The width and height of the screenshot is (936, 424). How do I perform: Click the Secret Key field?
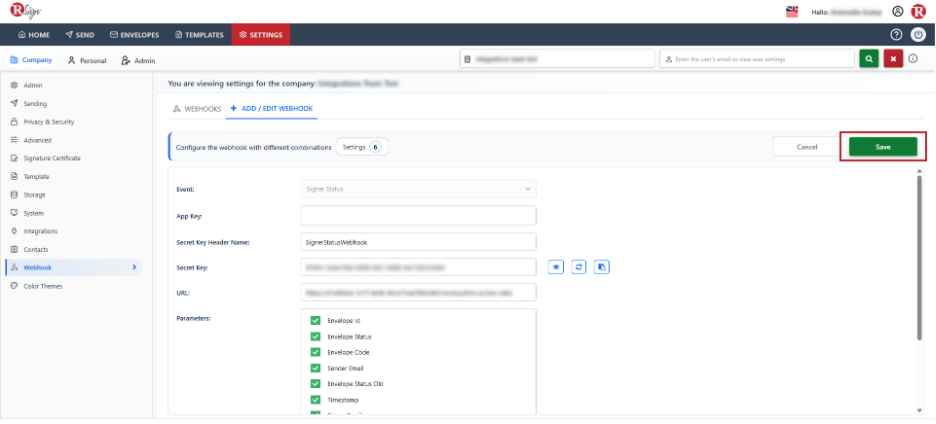click(x=418, y=268)
